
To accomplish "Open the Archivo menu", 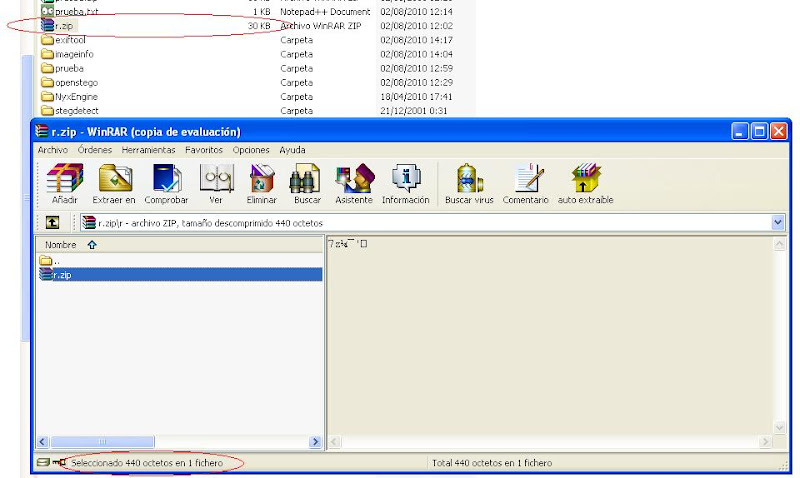I will tap(53, 150).
